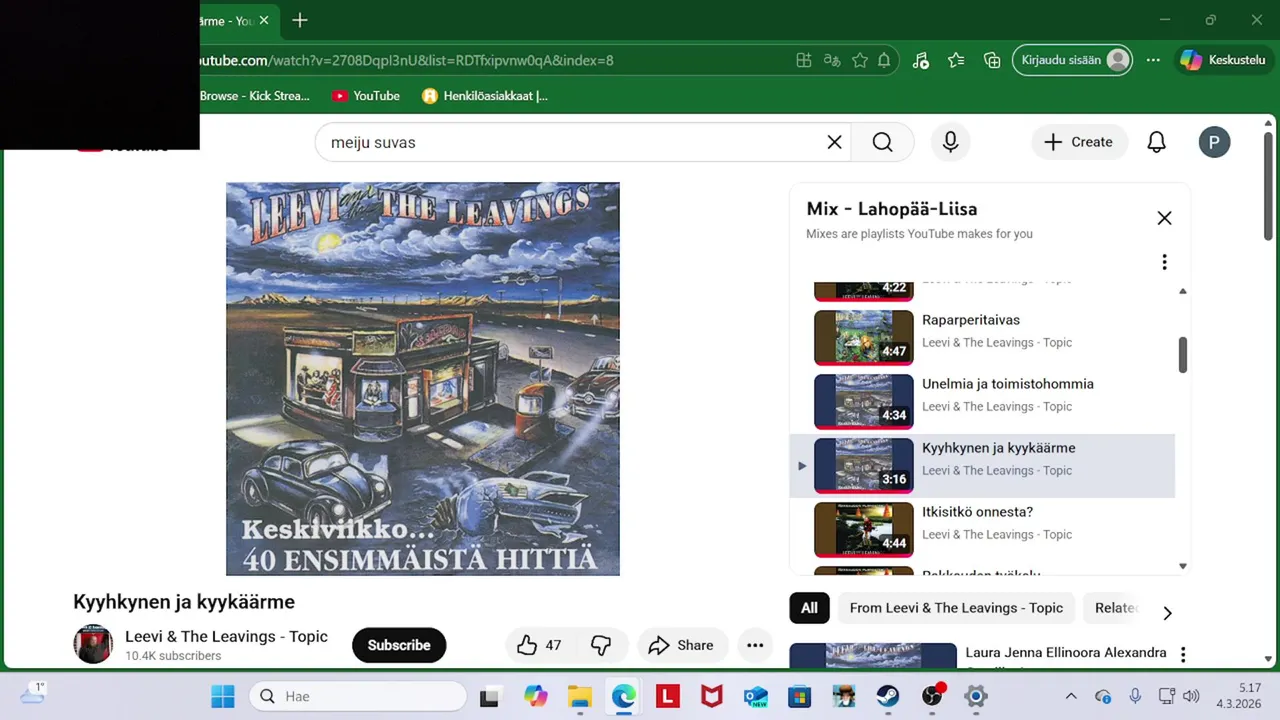Click the address bar URL

coord(407,60)
